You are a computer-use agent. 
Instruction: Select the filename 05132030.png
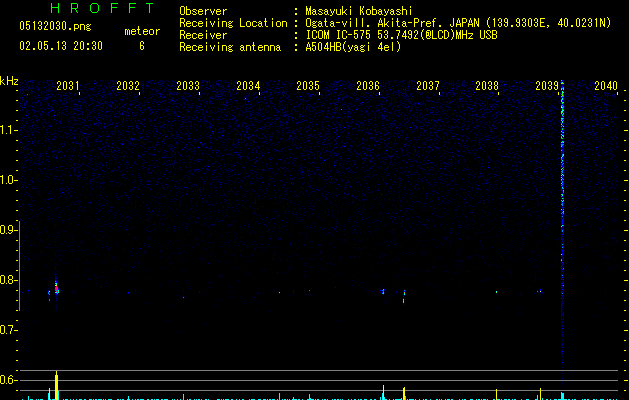pos(55,26)
